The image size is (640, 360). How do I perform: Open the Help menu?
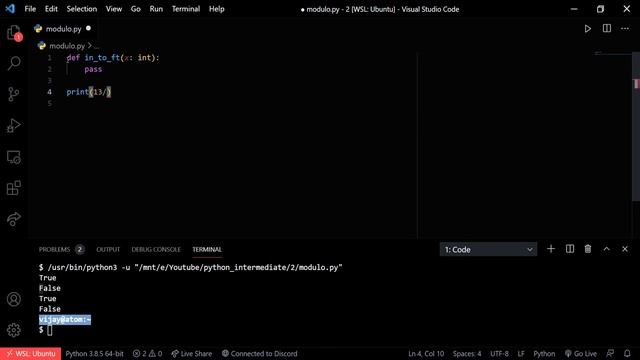click(x=217, y=9)
